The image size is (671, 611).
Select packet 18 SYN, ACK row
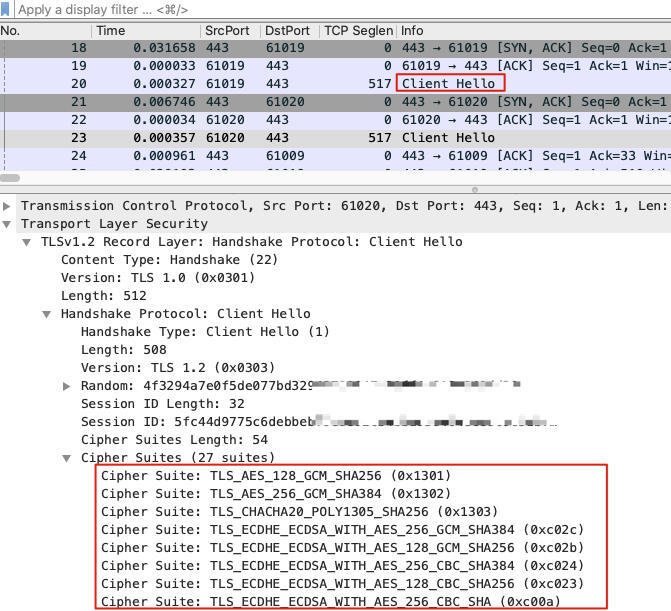300,48
